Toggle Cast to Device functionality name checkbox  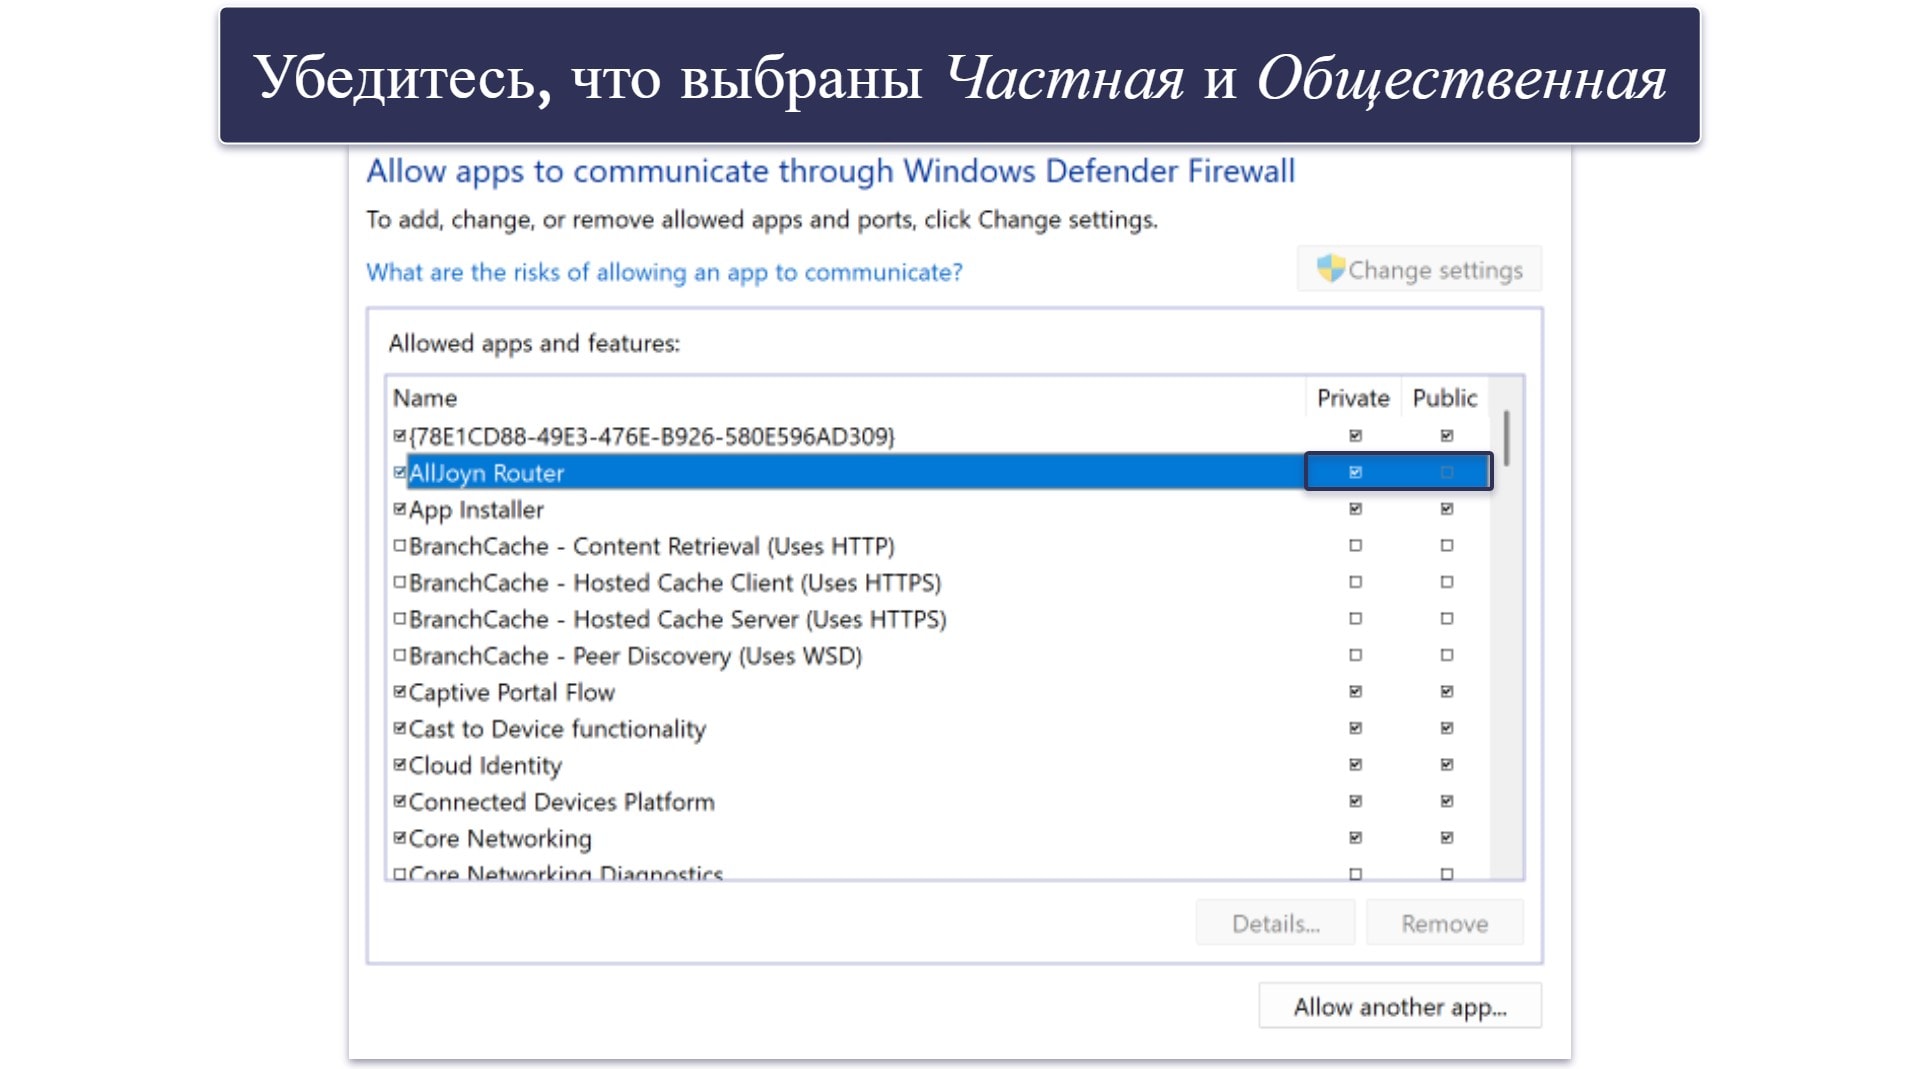pos(400,728)
